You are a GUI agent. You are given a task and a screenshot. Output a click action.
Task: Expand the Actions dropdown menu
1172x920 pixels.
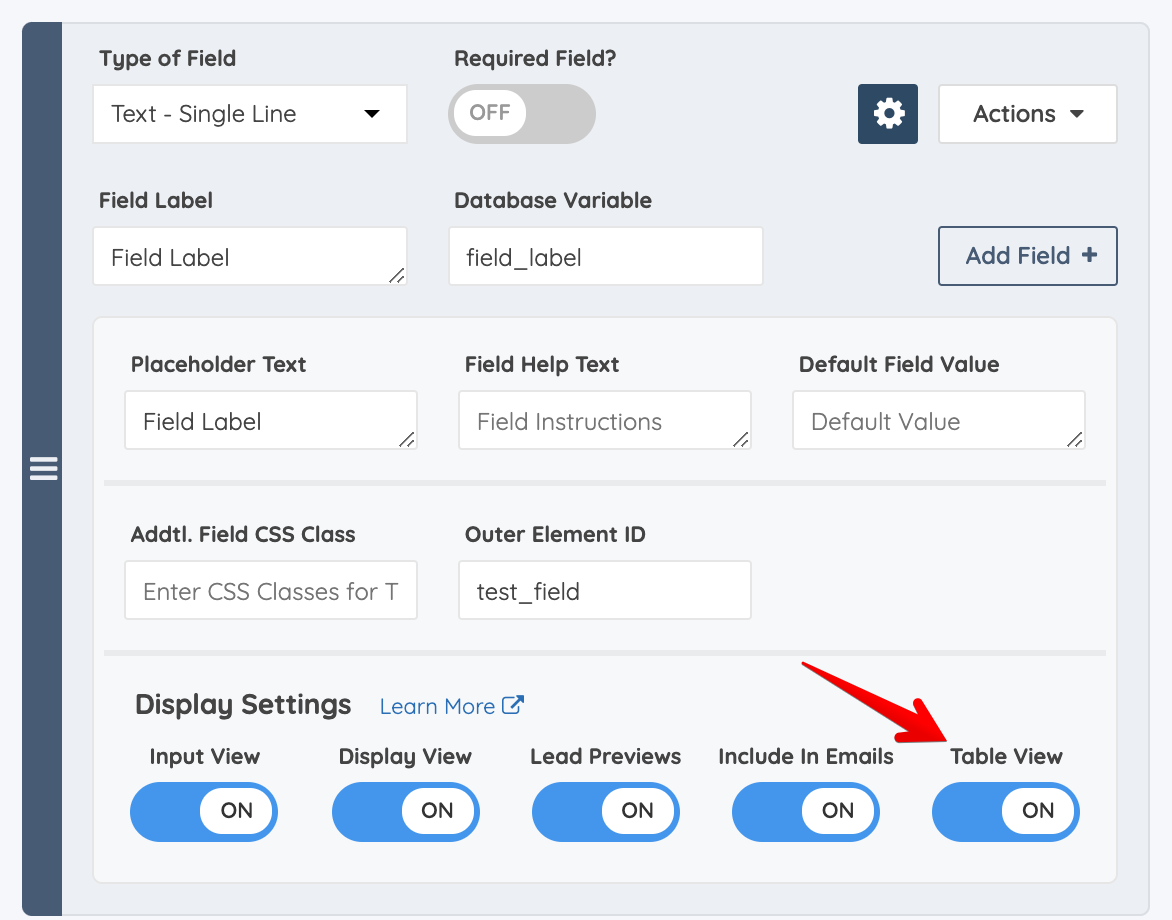[1027, 113]
